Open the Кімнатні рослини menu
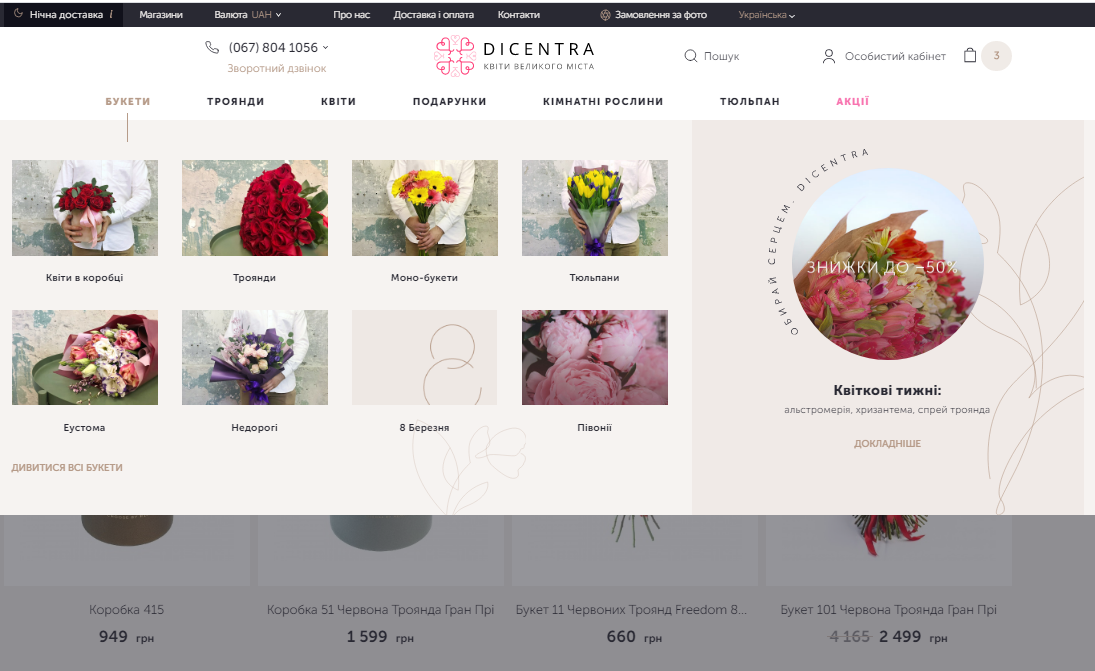Viewport: 1095px width, 671px height. tap(603, 101)
